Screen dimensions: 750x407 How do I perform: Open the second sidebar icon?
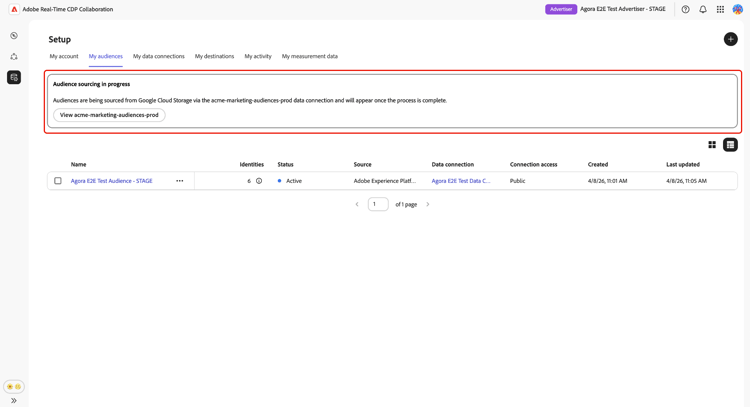14,56
